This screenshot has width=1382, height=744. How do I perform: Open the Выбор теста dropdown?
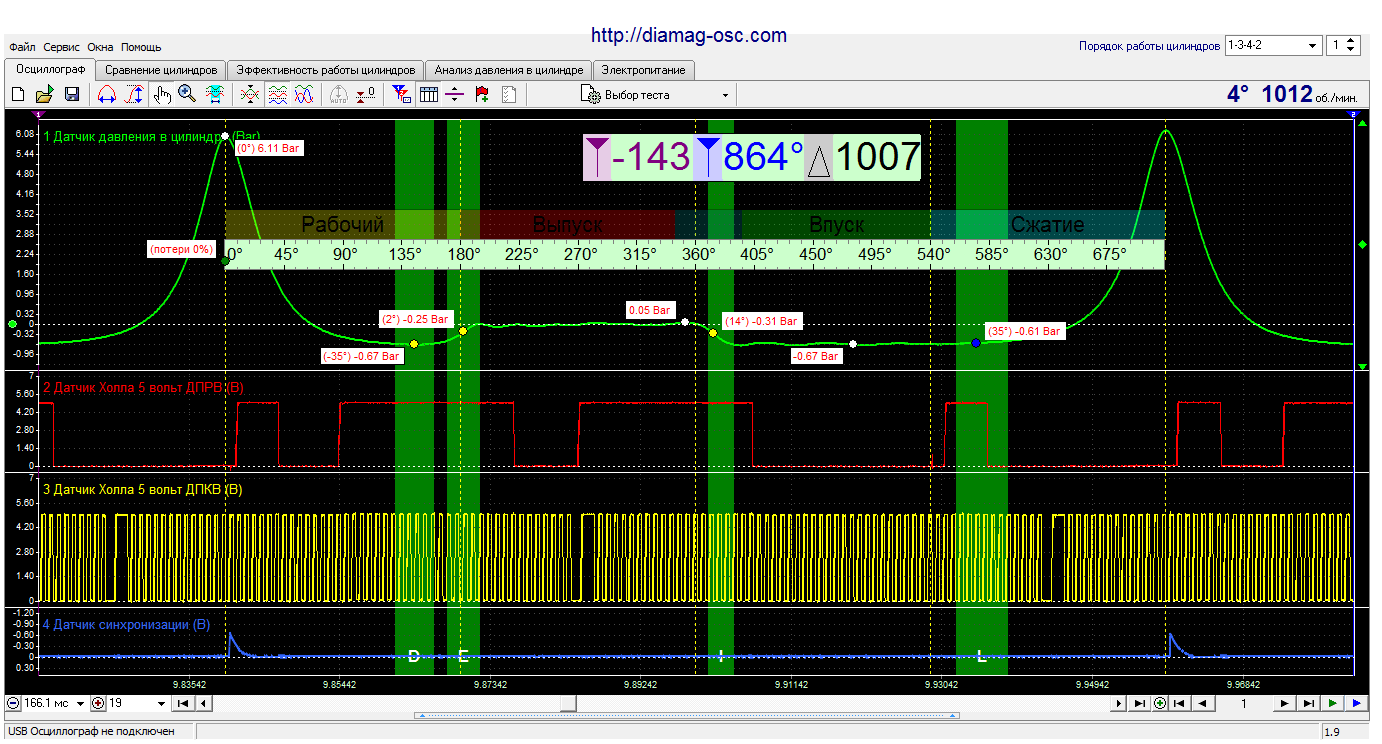pos(656,95)
